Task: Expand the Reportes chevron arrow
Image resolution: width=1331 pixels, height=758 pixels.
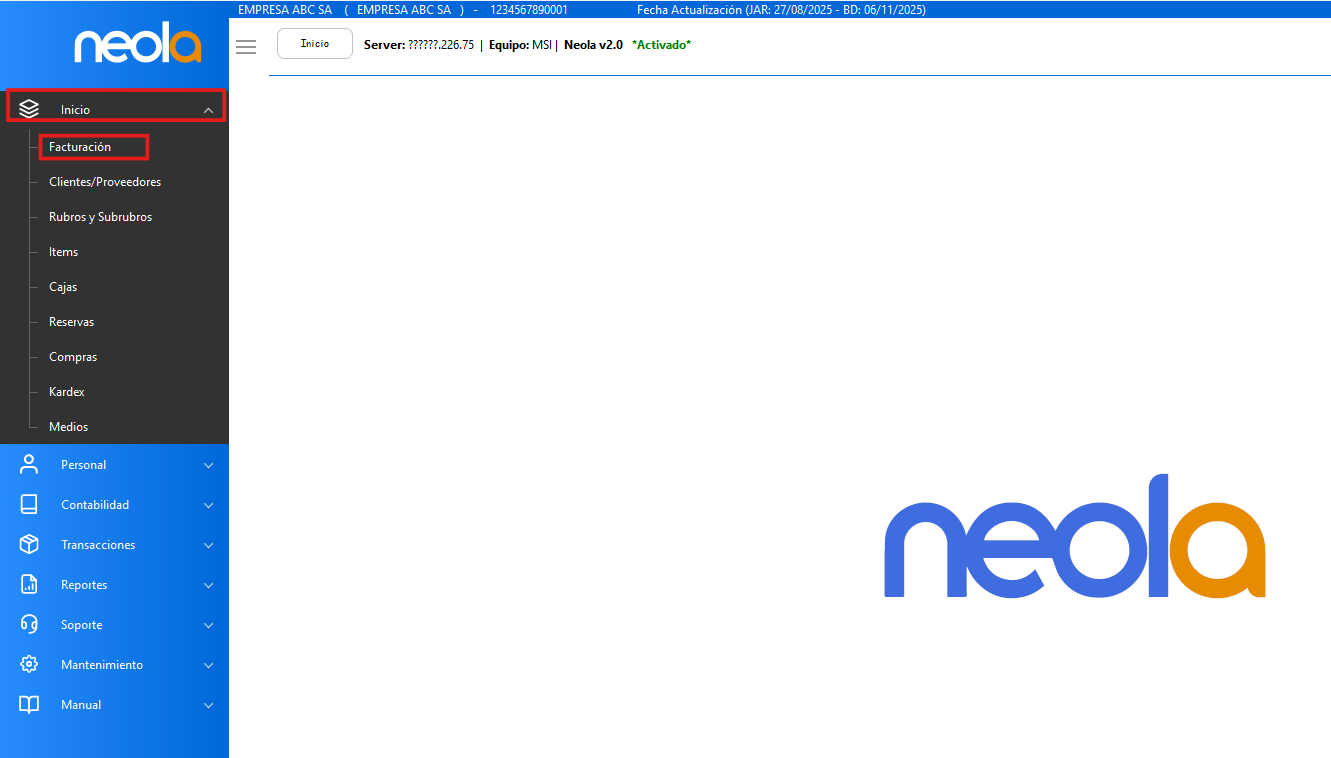Action: (208, 585)
